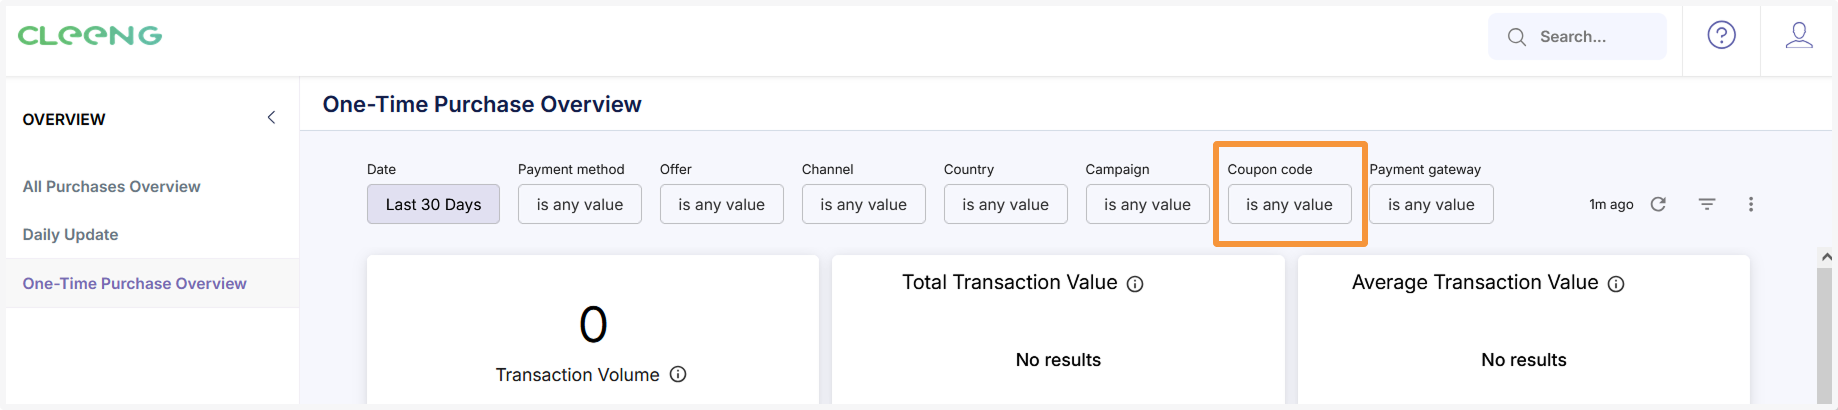Open the Country filter dropdown
This screenshot has height=410, width=1838.
[1006, 204]
